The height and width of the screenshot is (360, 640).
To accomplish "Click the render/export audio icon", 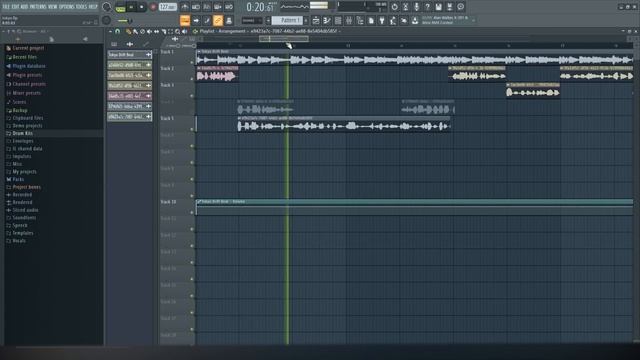I will [x=449, y=7].
